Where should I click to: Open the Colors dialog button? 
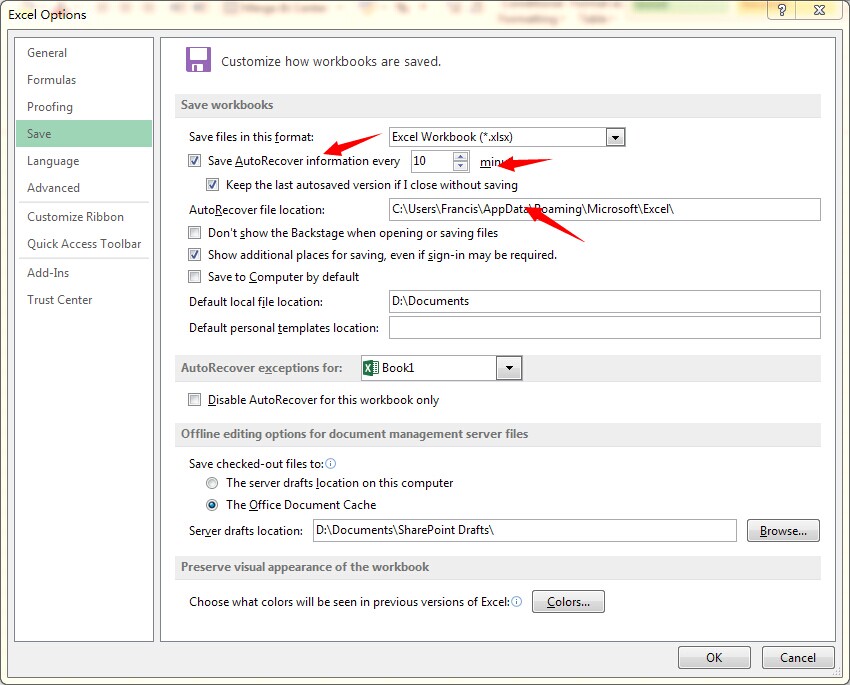(x=568, y=602)
